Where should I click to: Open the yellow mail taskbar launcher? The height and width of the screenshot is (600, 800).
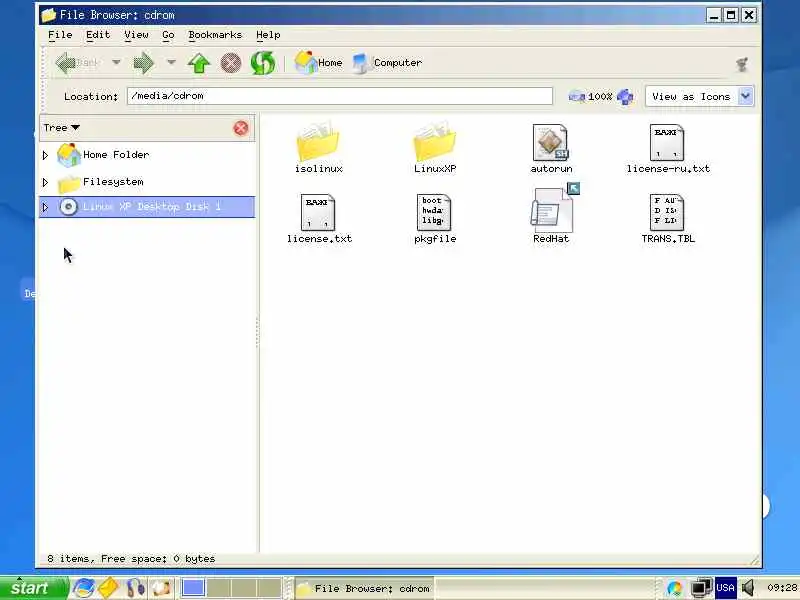[x=109, y=588]
